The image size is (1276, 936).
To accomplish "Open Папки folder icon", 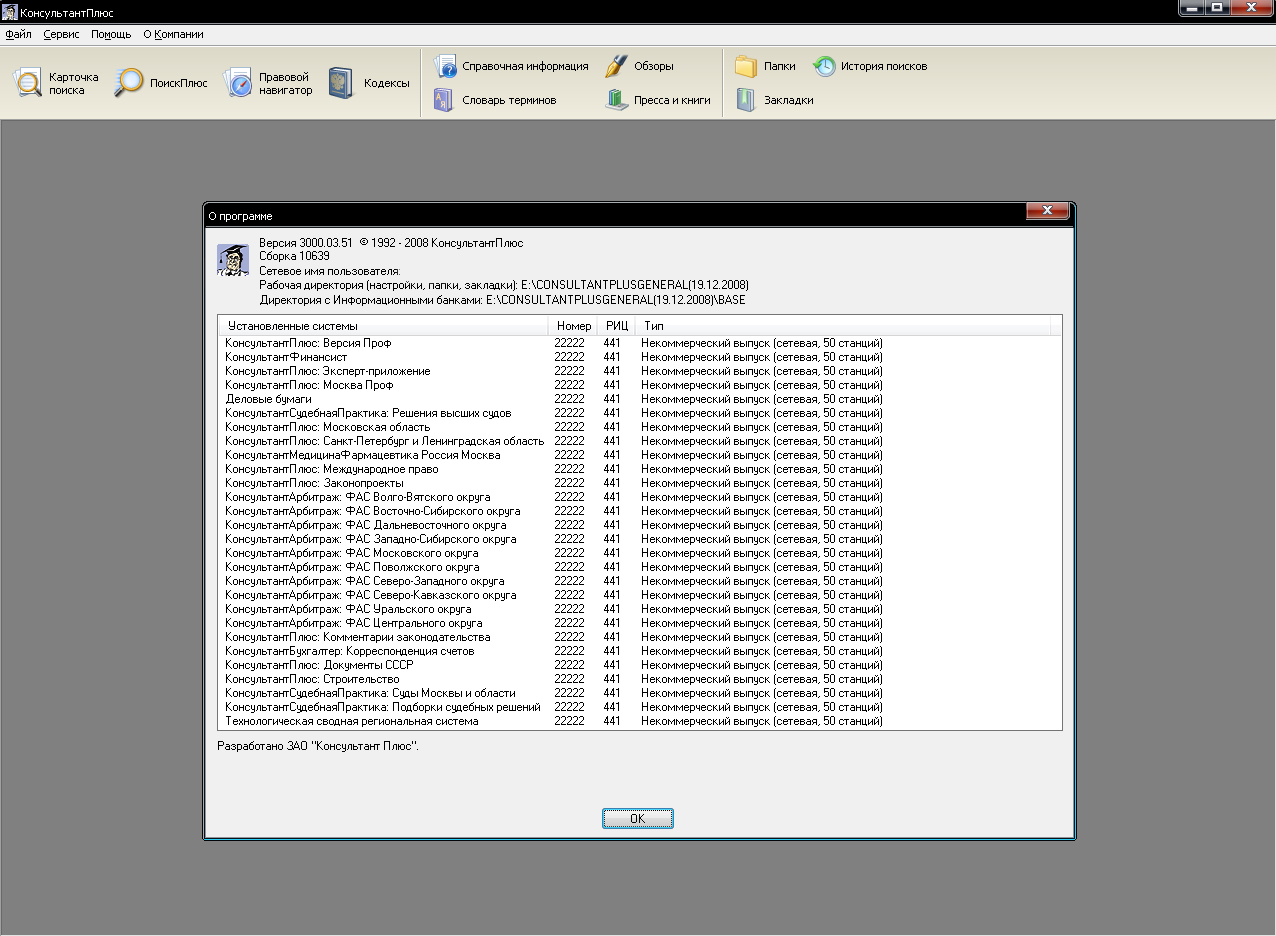I will tap(746, 66).
